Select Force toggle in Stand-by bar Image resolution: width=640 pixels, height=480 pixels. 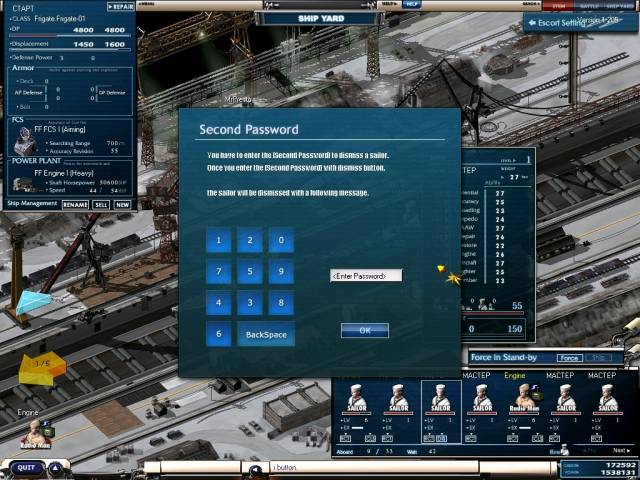pyautogui.click(x=569, y=358)
